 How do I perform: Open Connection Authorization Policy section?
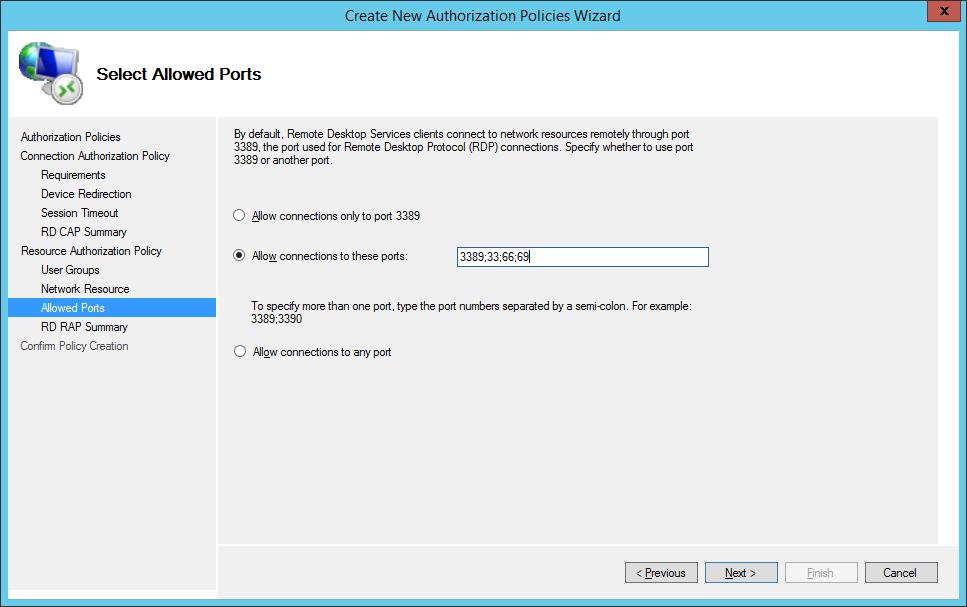tap(95, 156)
